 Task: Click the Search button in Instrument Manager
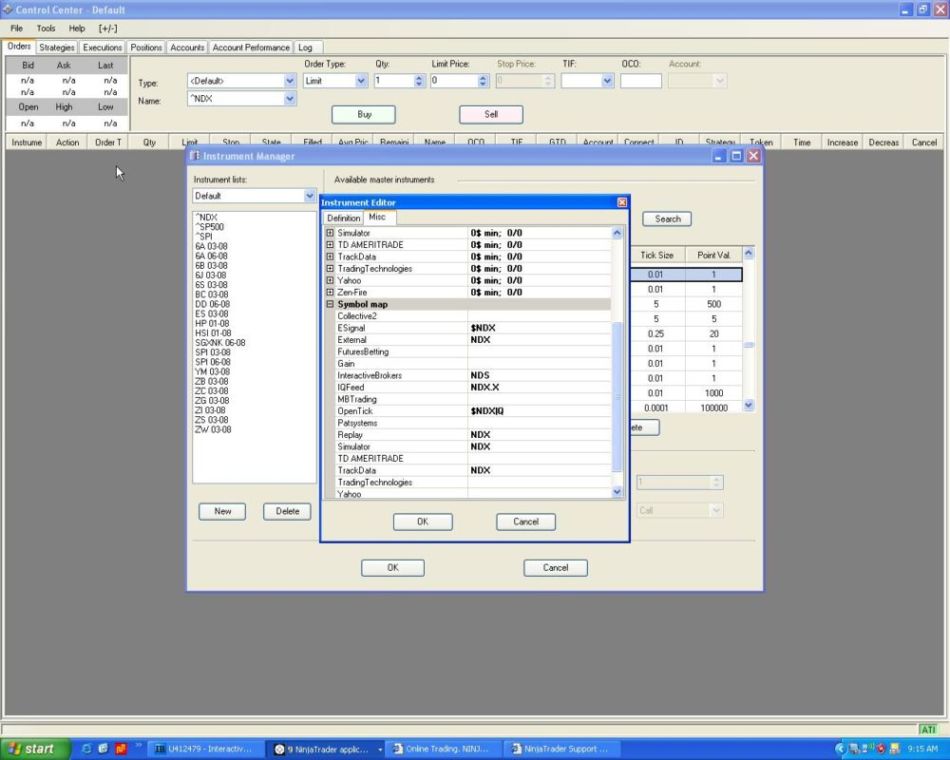(667, 219)
